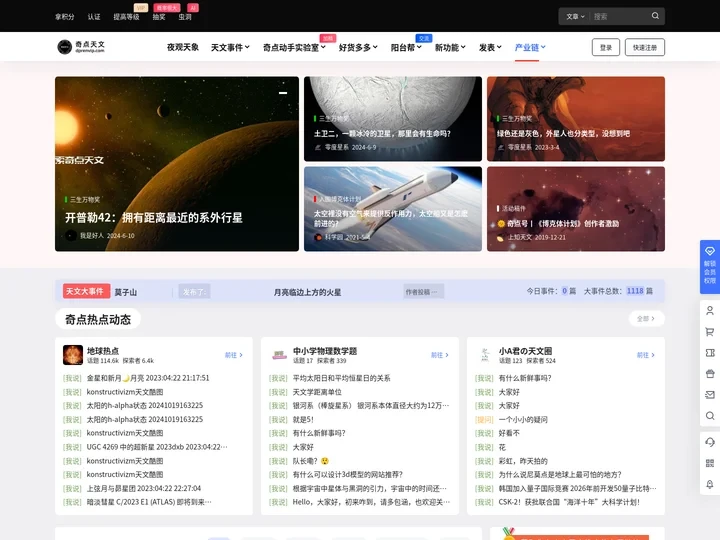Open the customer service headset icon

point(709,442)
